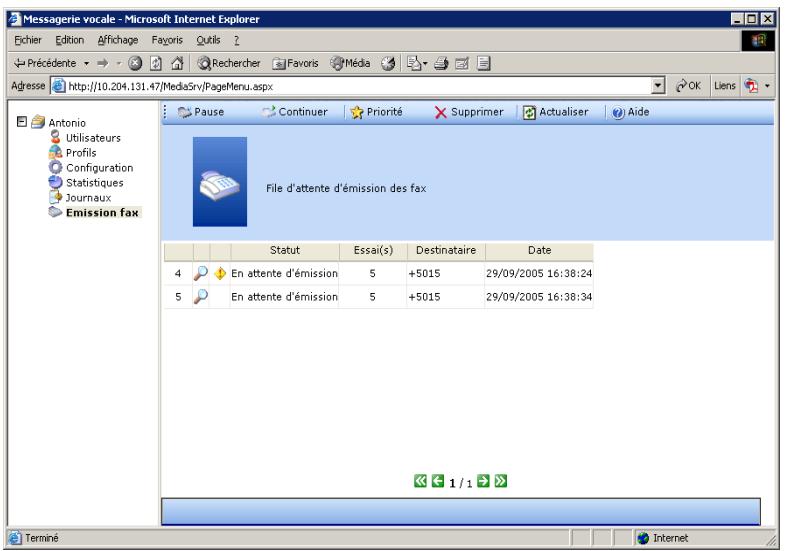Open the Fichier menu
The image size is (785, 551).
pos(28,40)
